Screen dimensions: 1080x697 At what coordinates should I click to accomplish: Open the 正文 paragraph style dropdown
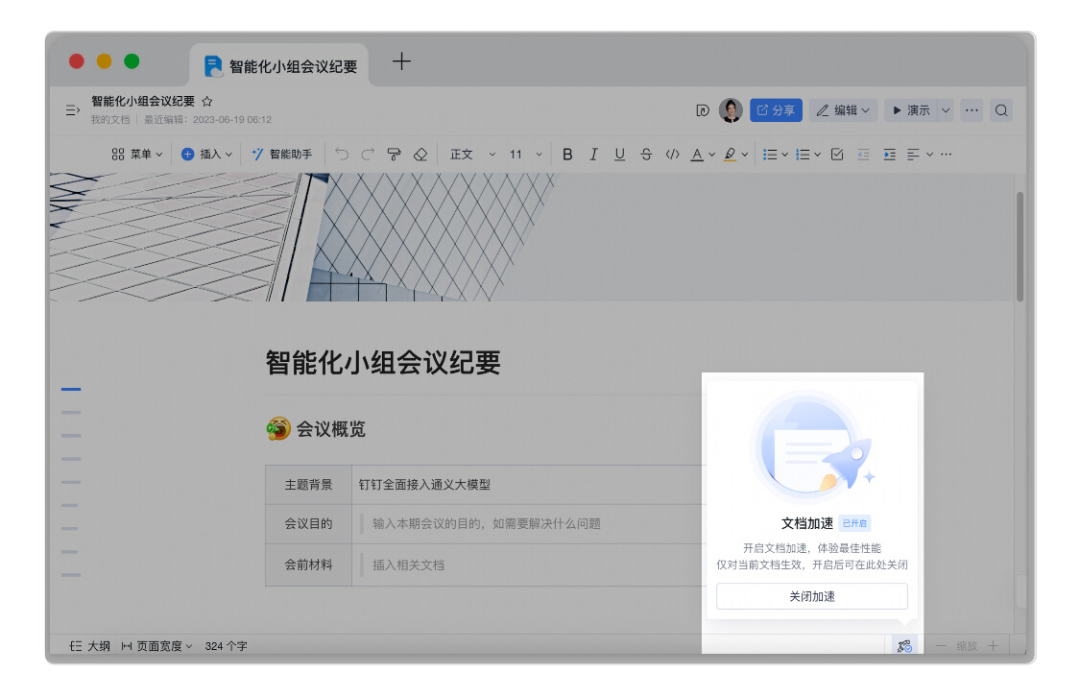click(x=472, y=154)
